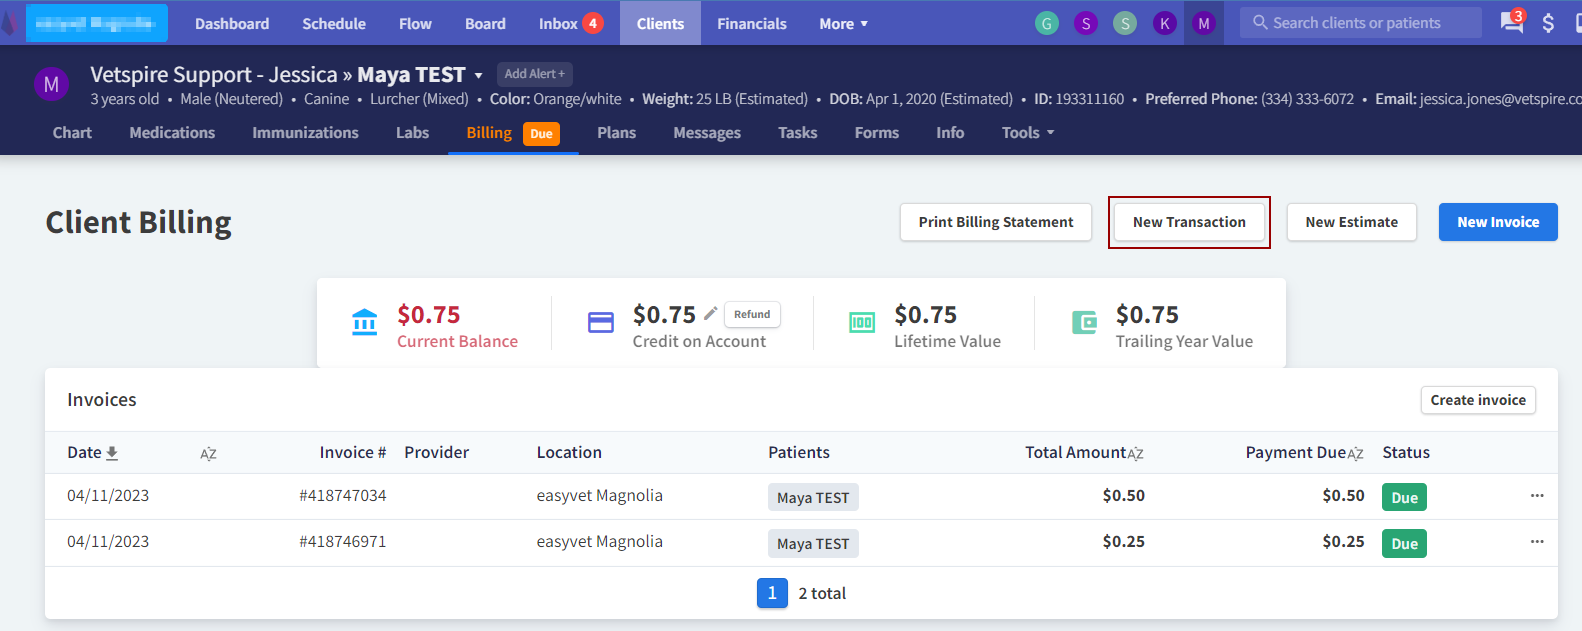Click the Current Balance bank icon
The image size is (1582, 631).
click(365, 322)
